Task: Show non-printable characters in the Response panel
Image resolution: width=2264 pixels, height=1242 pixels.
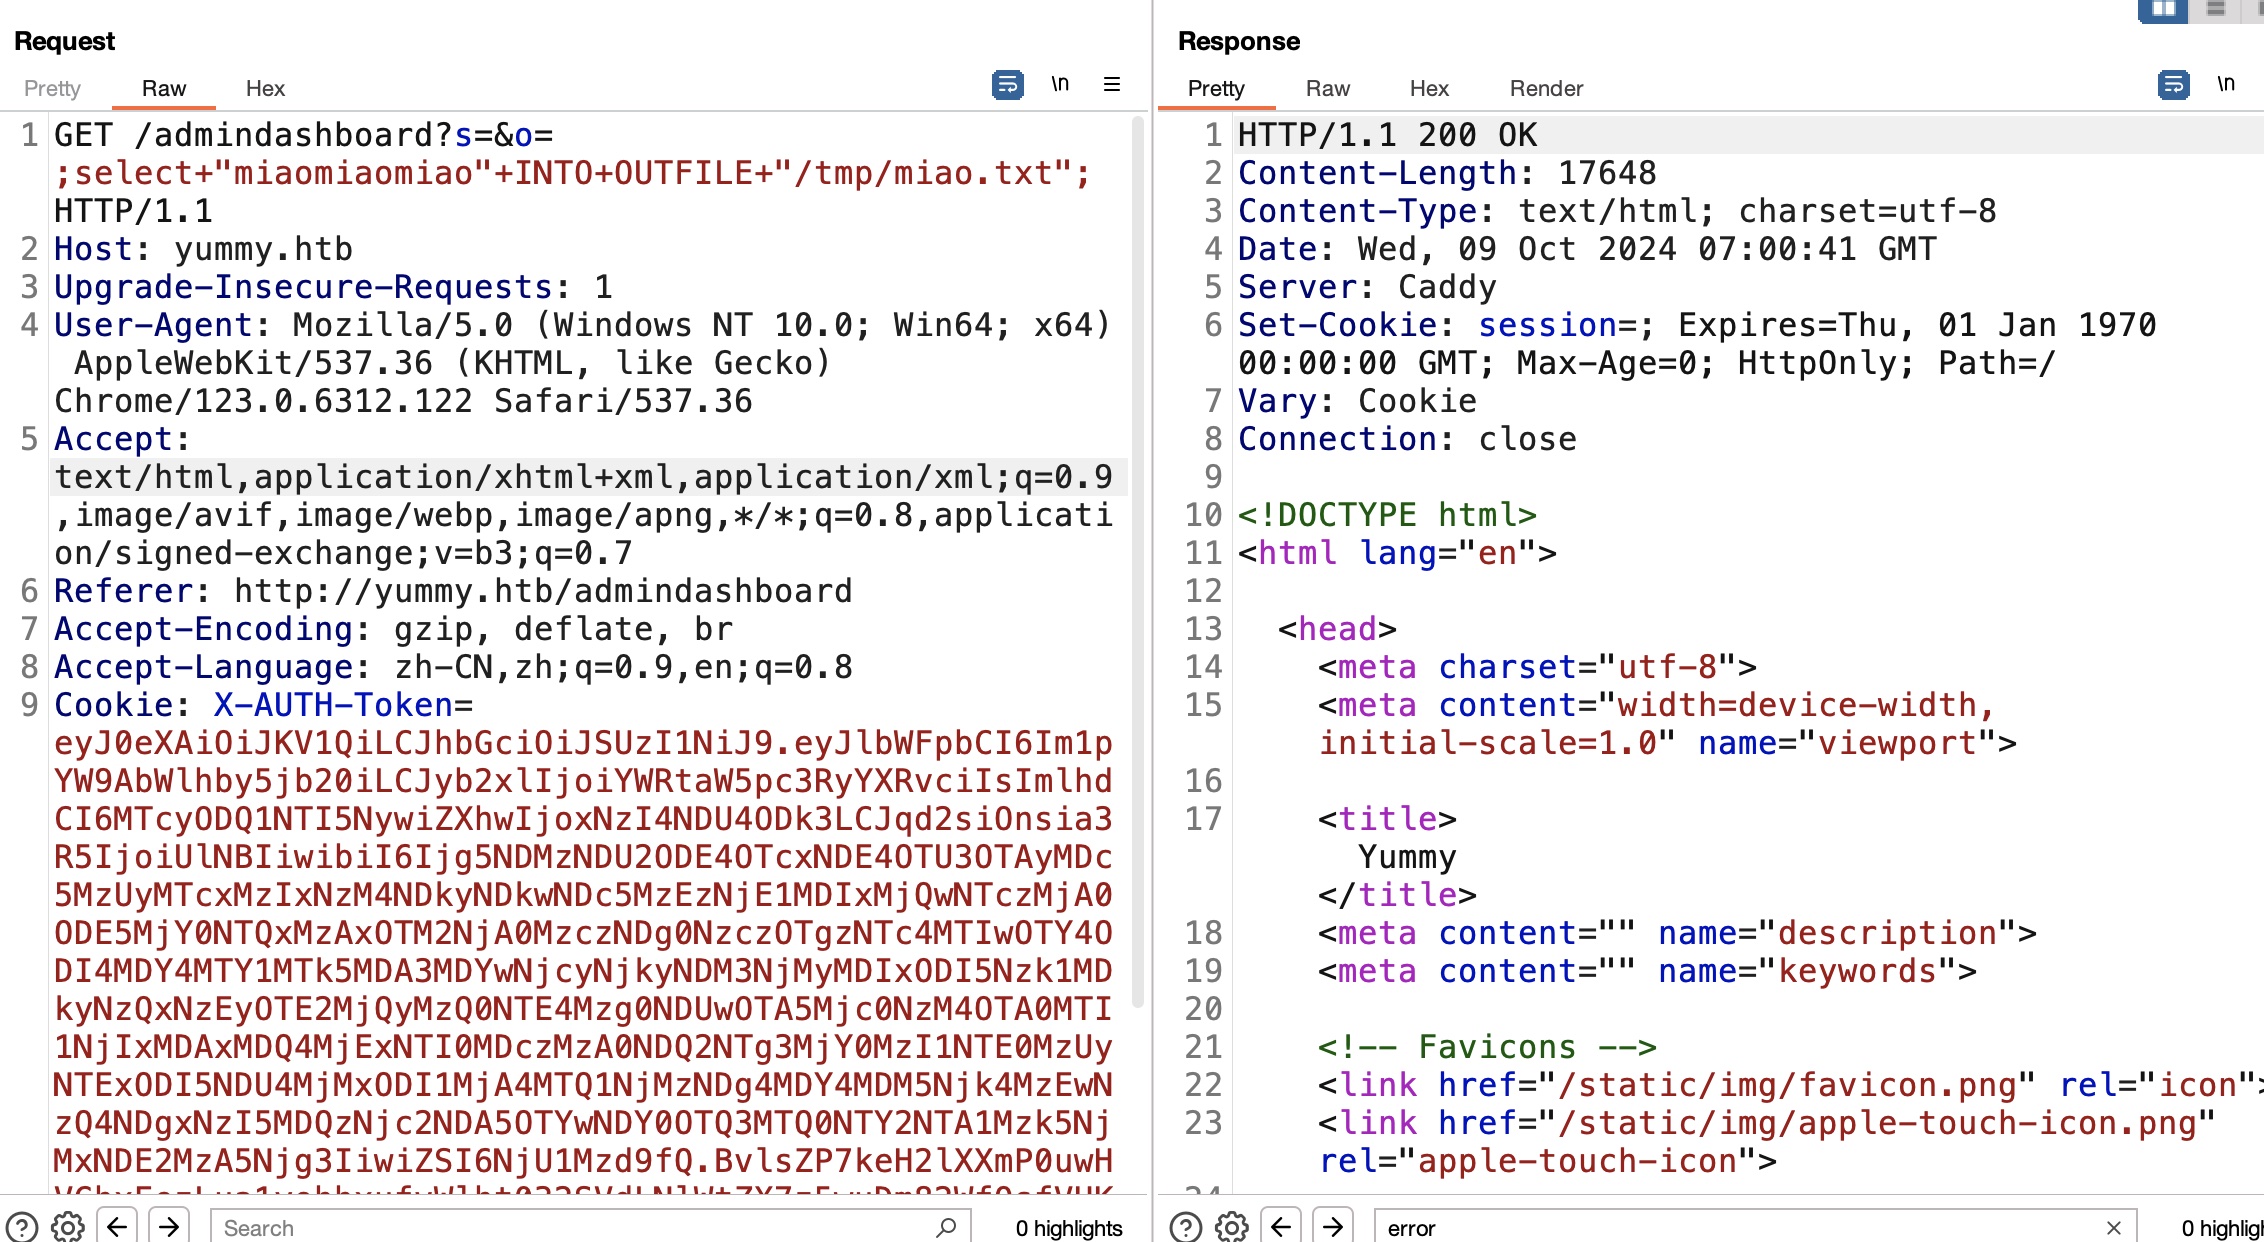Action: [2226, 85]
